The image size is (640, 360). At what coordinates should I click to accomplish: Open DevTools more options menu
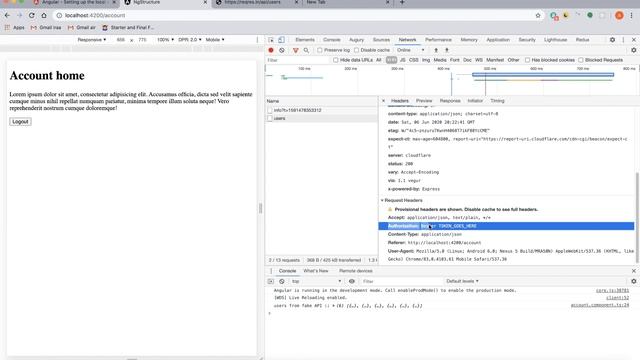[623, 40]
